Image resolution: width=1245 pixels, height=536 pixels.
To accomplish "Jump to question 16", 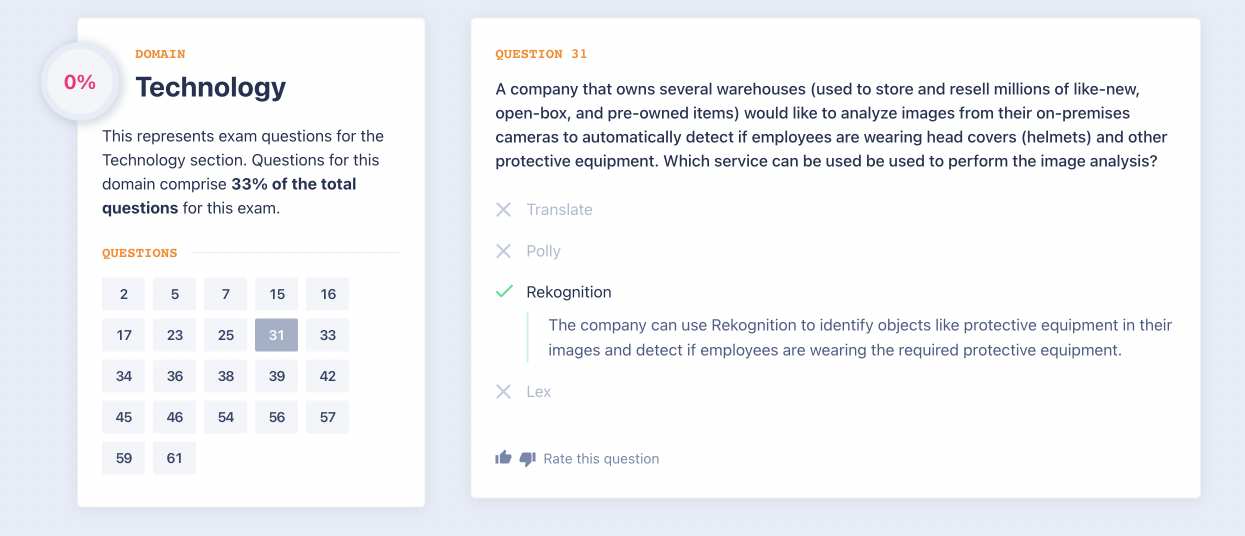I will coord(328,294).
